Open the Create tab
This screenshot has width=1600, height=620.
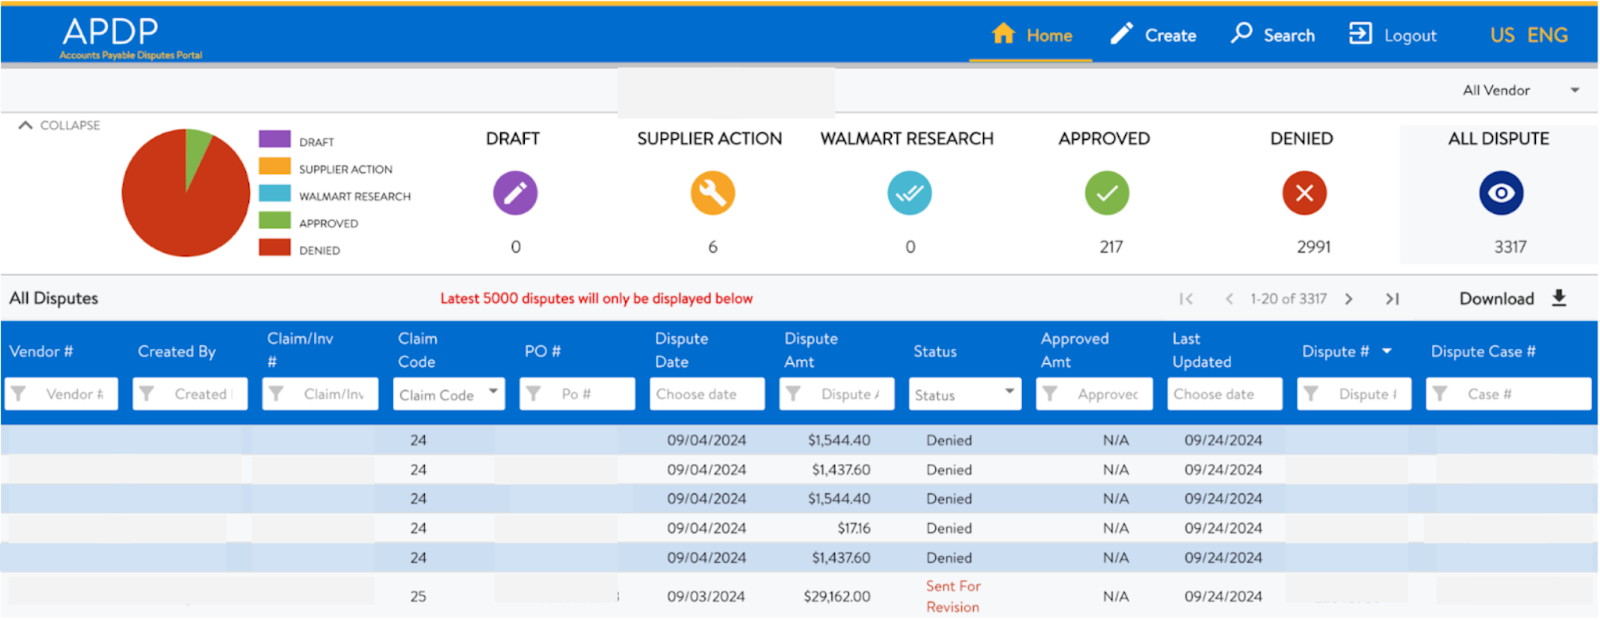pyautogui.click(x=1154, y=35)
